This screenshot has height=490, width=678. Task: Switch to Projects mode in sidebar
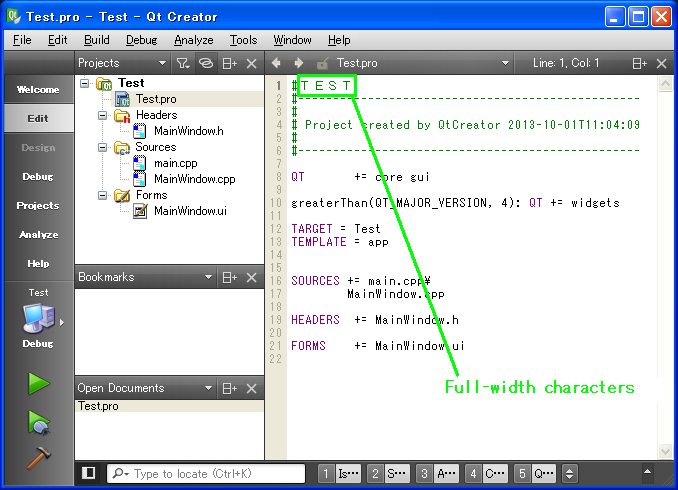click(x=37, y=205)
